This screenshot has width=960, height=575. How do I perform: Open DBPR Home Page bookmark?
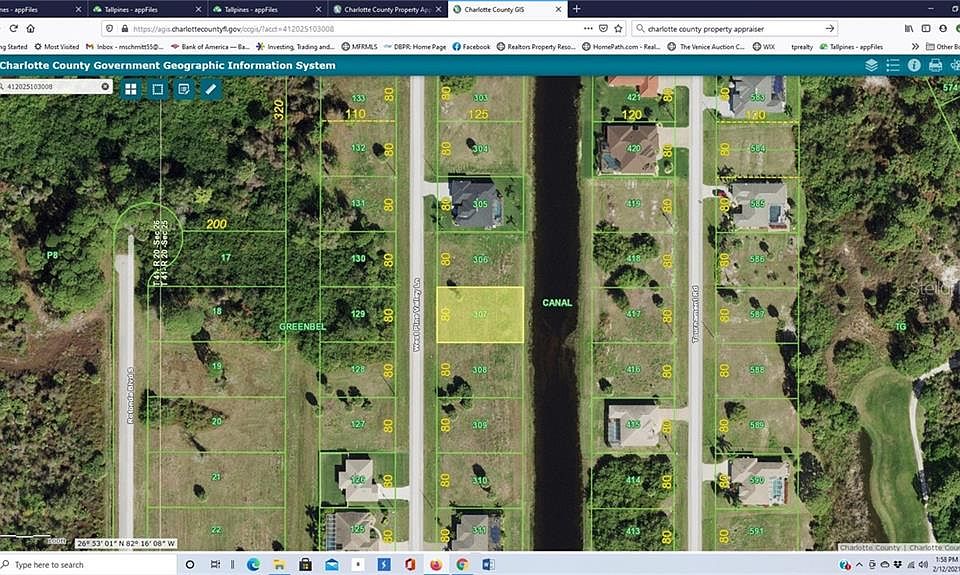coord(414,47)
